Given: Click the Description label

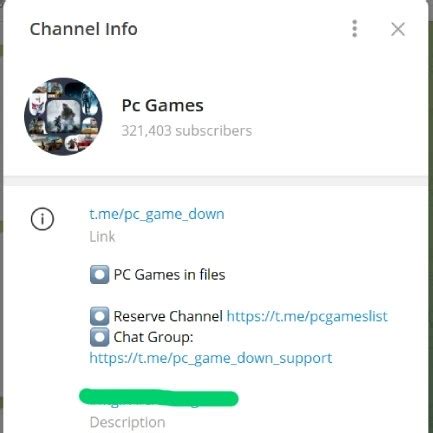Looking at the screenshot, I should click(127, 422).
